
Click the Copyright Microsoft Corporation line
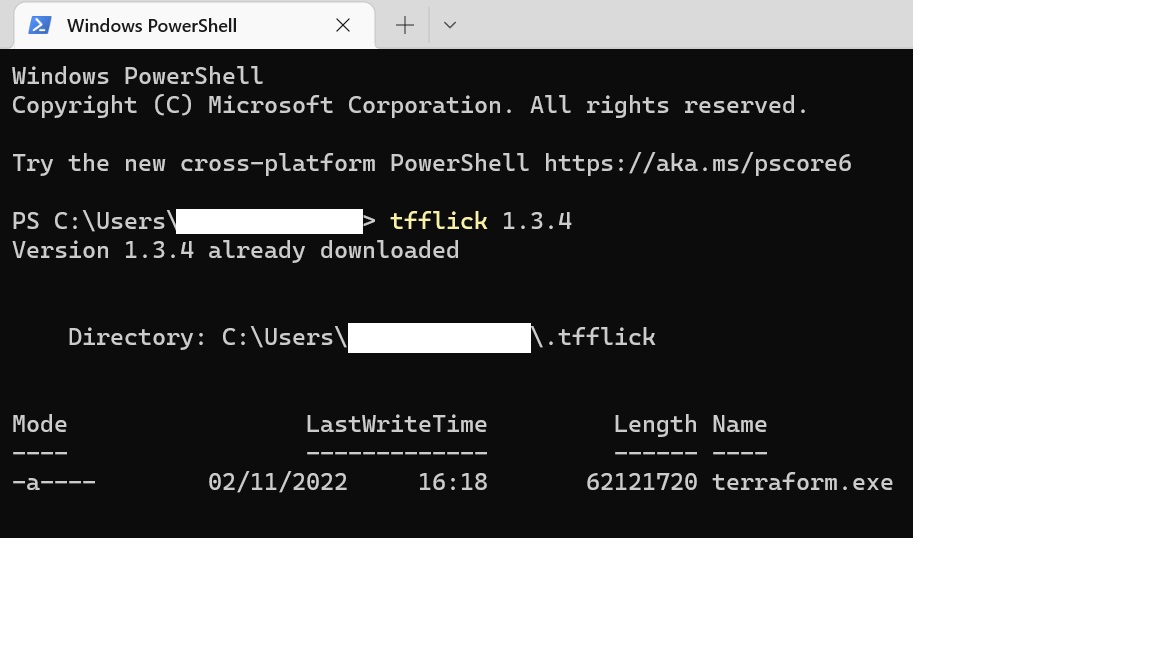pos(410,105)
